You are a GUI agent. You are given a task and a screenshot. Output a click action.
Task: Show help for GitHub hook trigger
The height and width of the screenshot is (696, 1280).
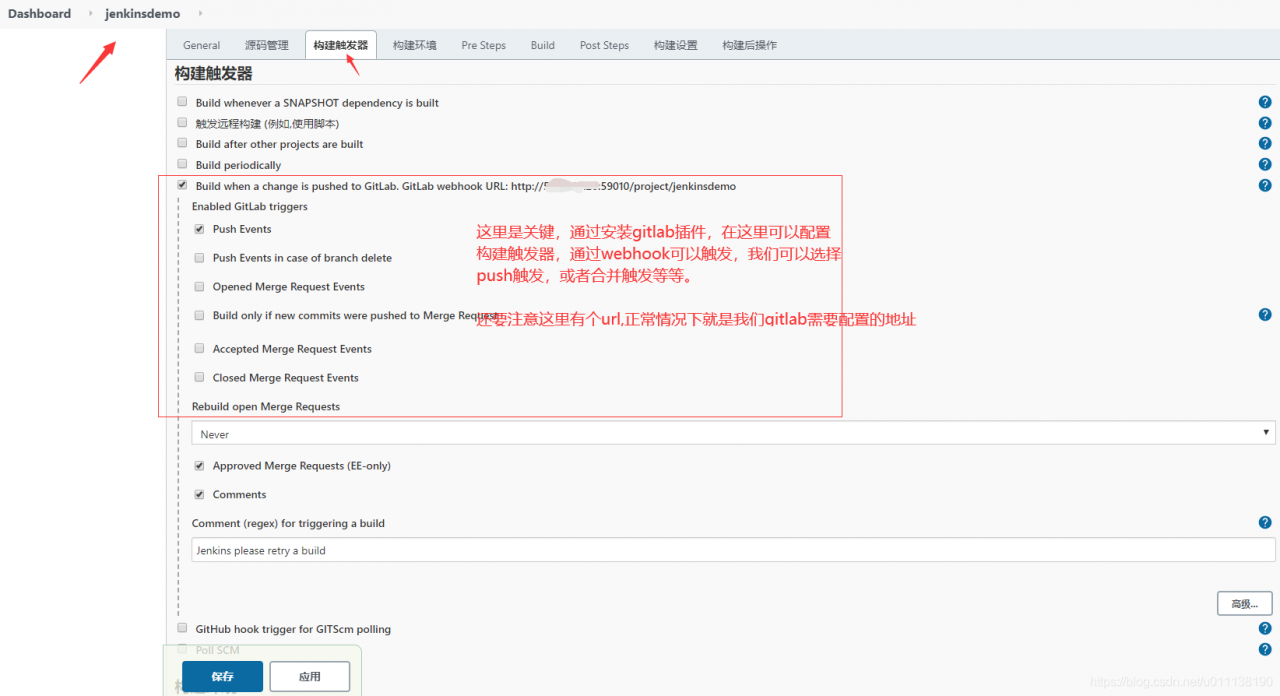pos(1265,628)
